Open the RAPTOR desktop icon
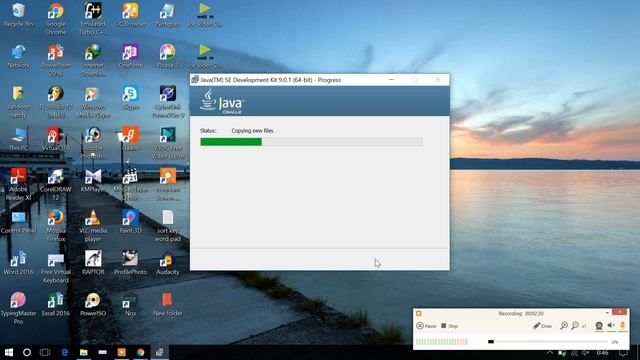This screenshot has height=360, width=640. click(x=93, y=263)
